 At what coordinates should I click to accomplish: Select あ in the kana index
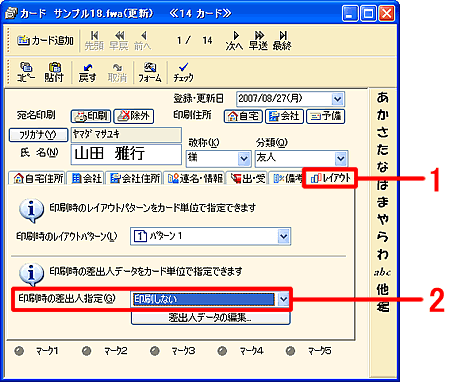pyautogui.click(x=383, y=97)
